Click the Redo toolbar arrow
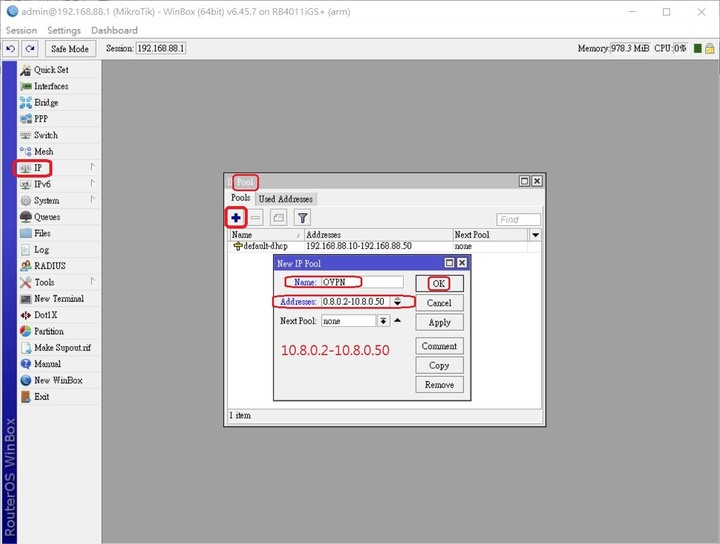Viewport: 720px width, 544px height. 30,48
